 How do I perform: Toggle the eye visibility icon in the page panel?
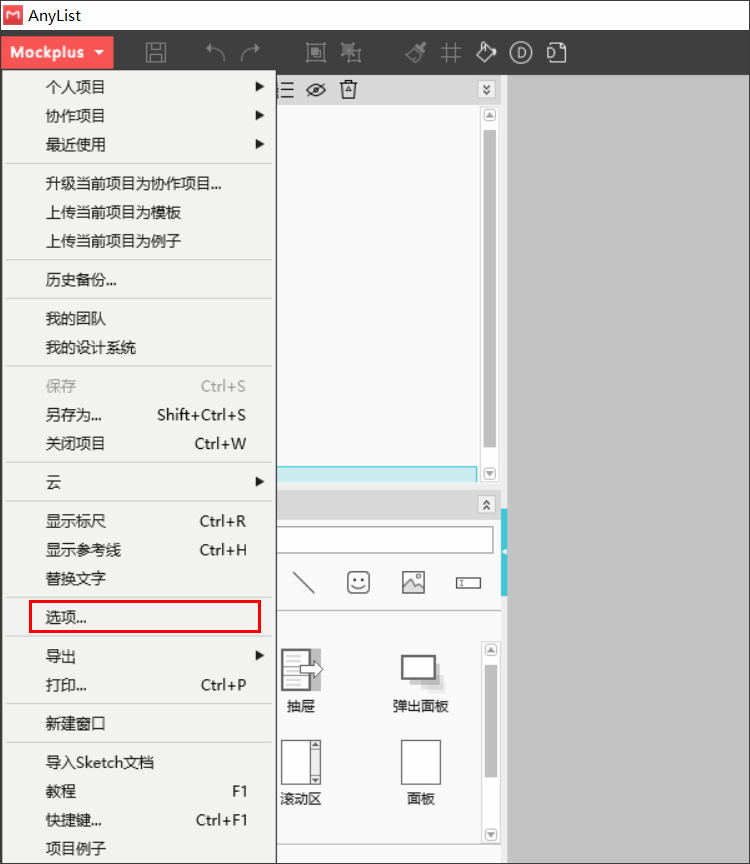pyautogui.click(x=316, y=89)
